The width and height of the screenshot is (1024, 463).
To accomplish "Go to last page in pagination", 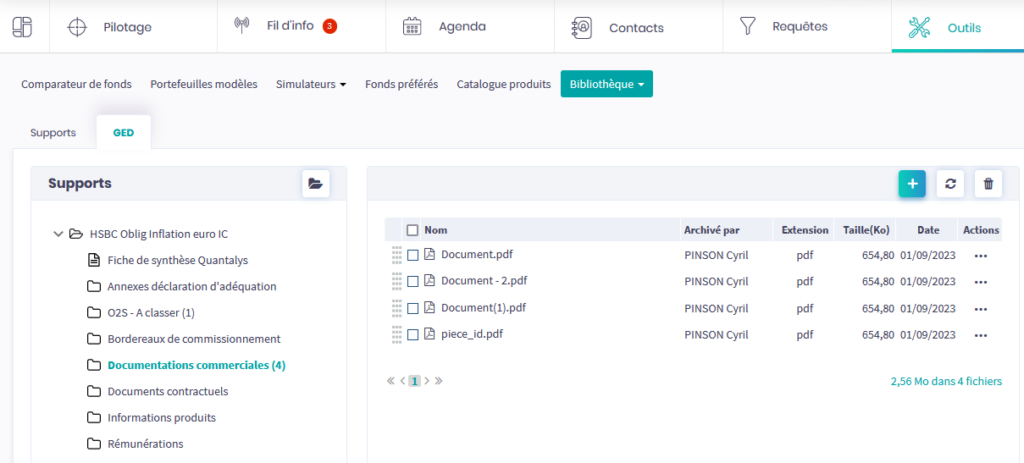I will pos(439,381).
